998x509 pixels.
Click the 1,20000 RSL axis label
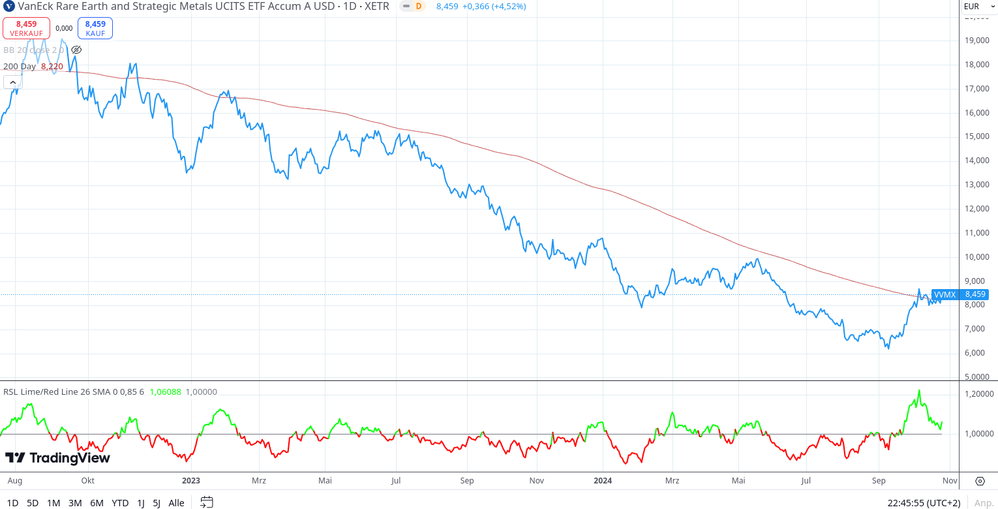978,394
